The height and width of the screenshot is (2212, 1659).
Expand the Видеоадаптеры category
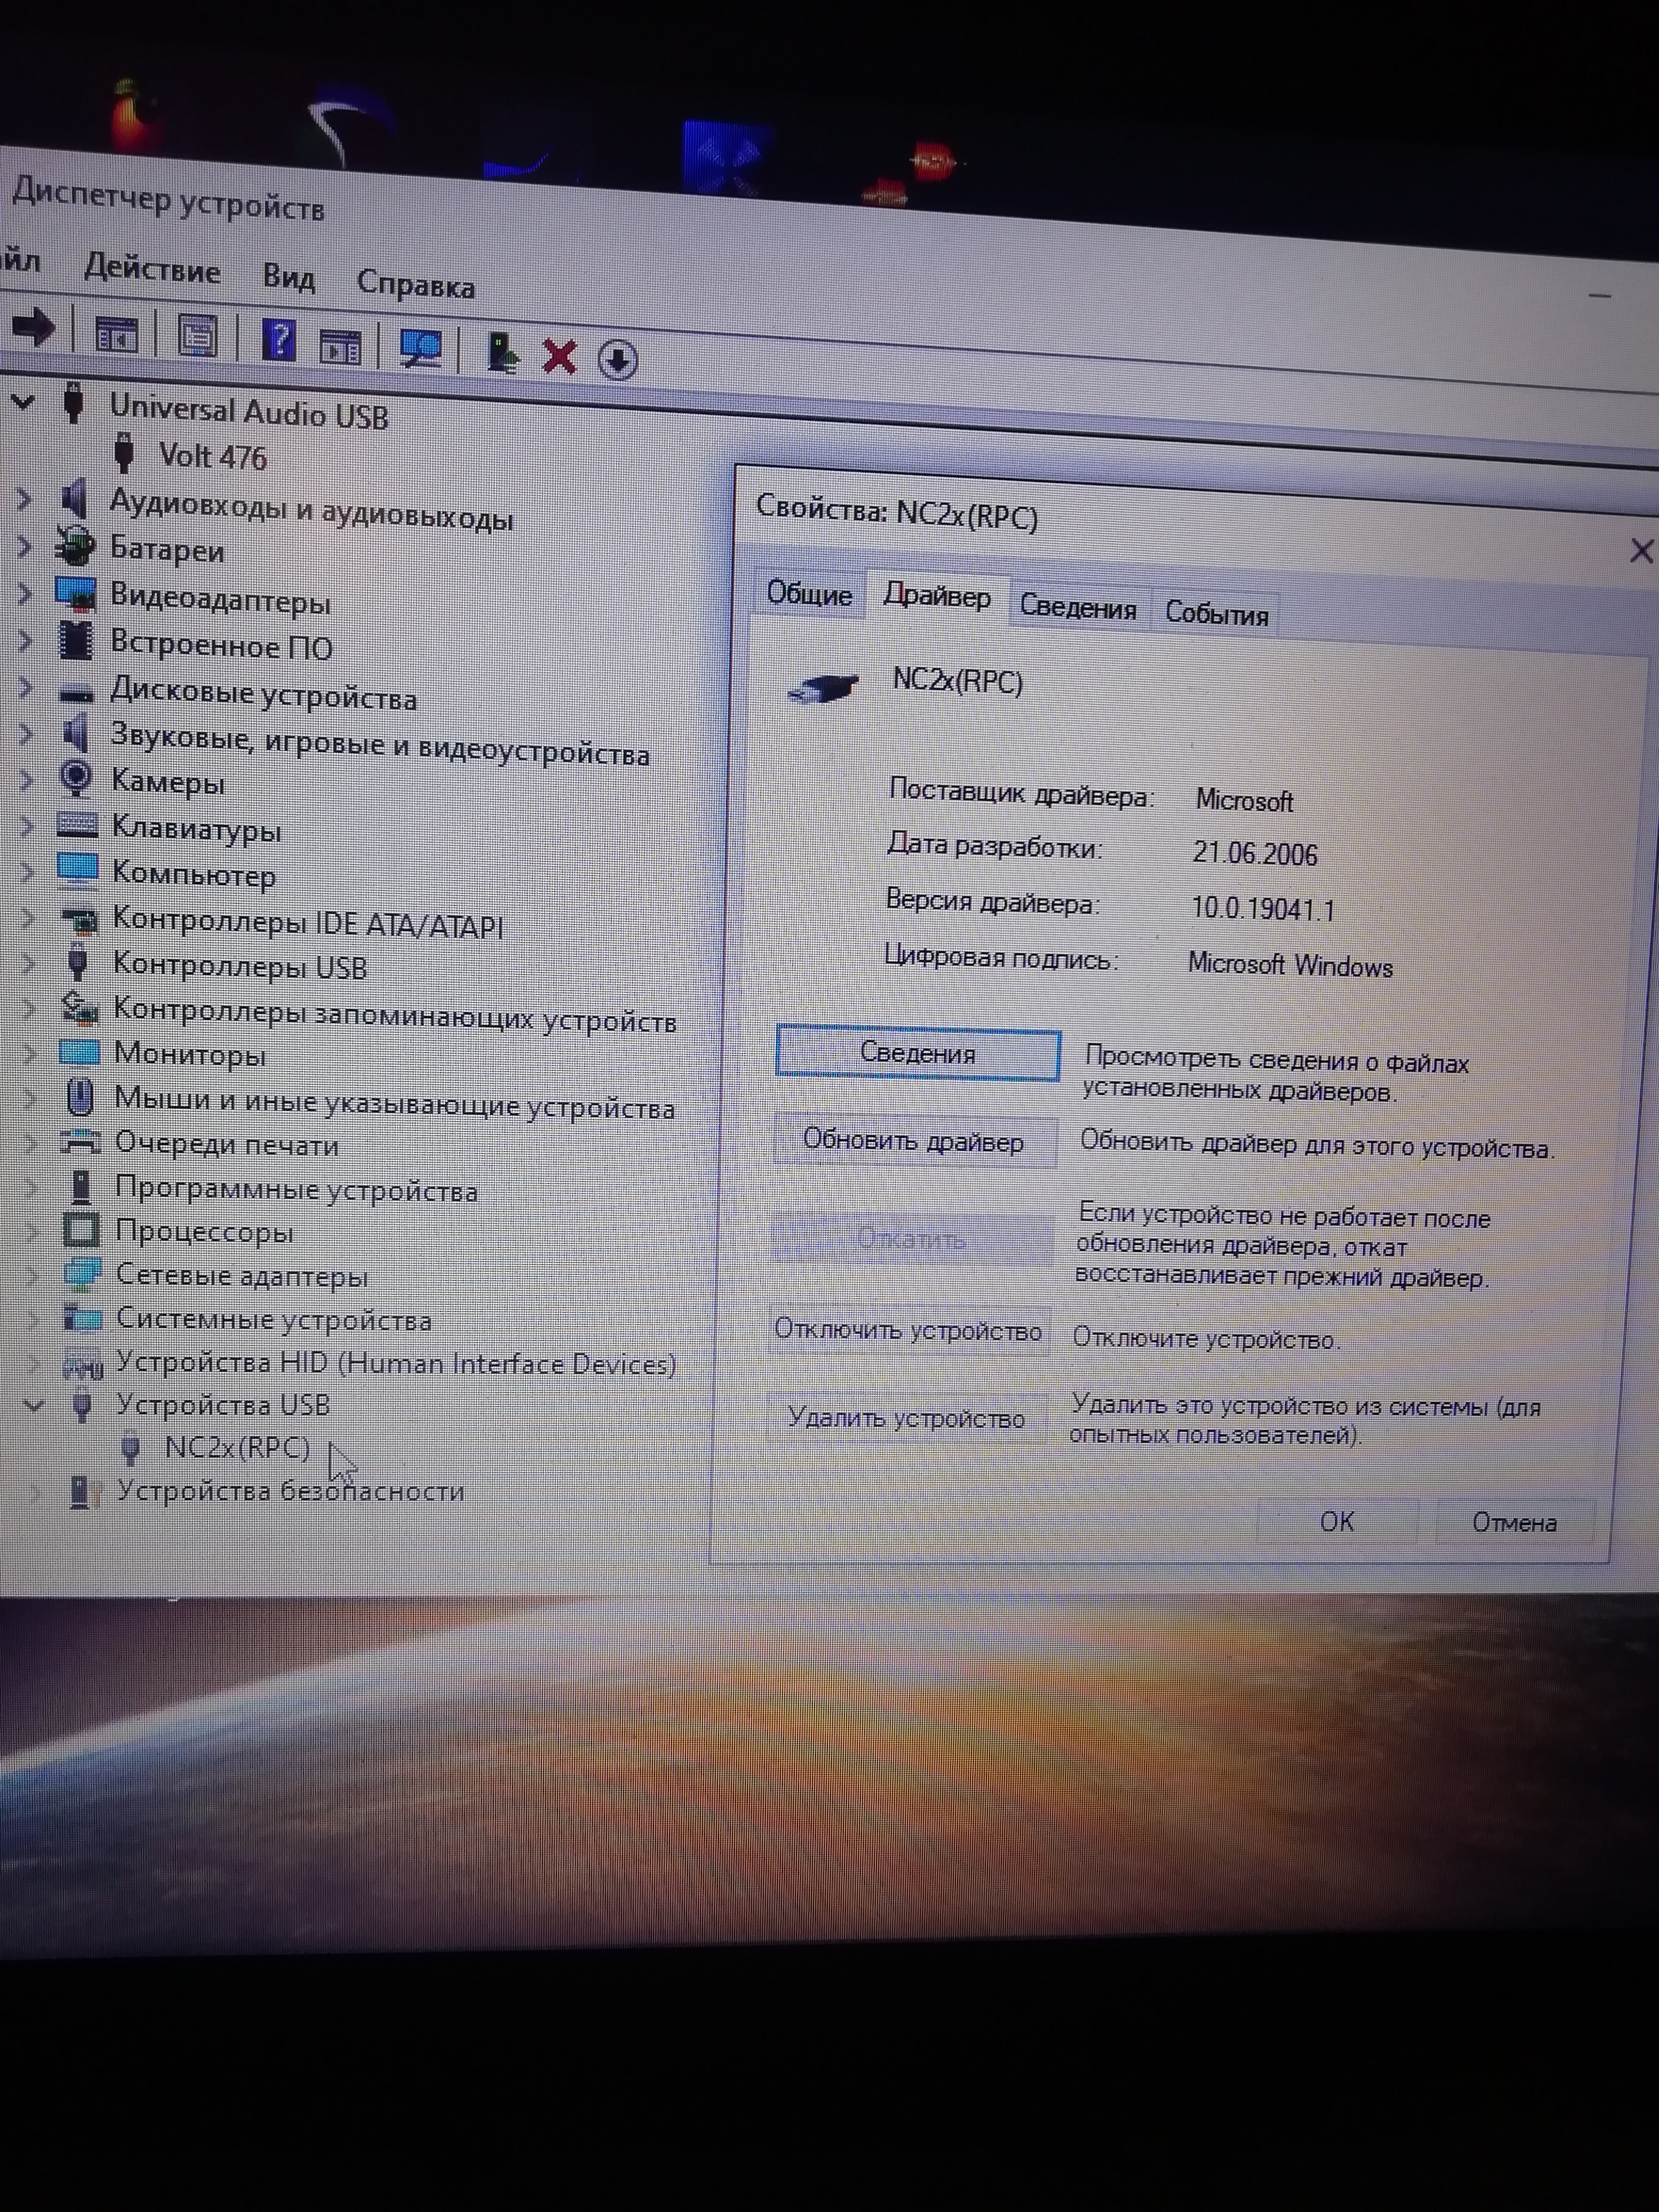(25, 594)
